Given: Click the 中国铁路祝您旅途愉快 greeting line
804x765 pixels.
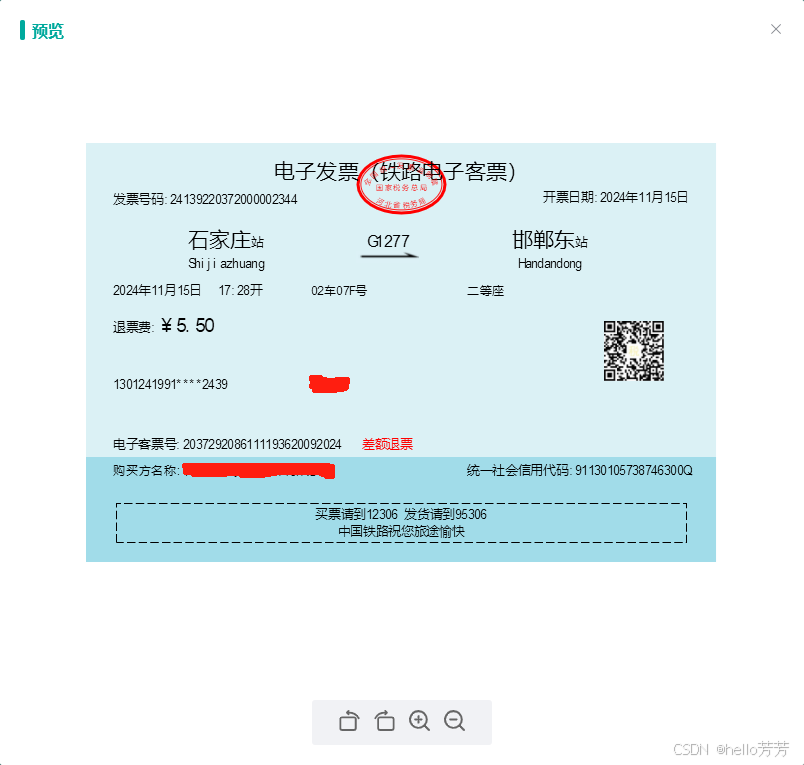Looking at the screenshot, I should 401,531.
